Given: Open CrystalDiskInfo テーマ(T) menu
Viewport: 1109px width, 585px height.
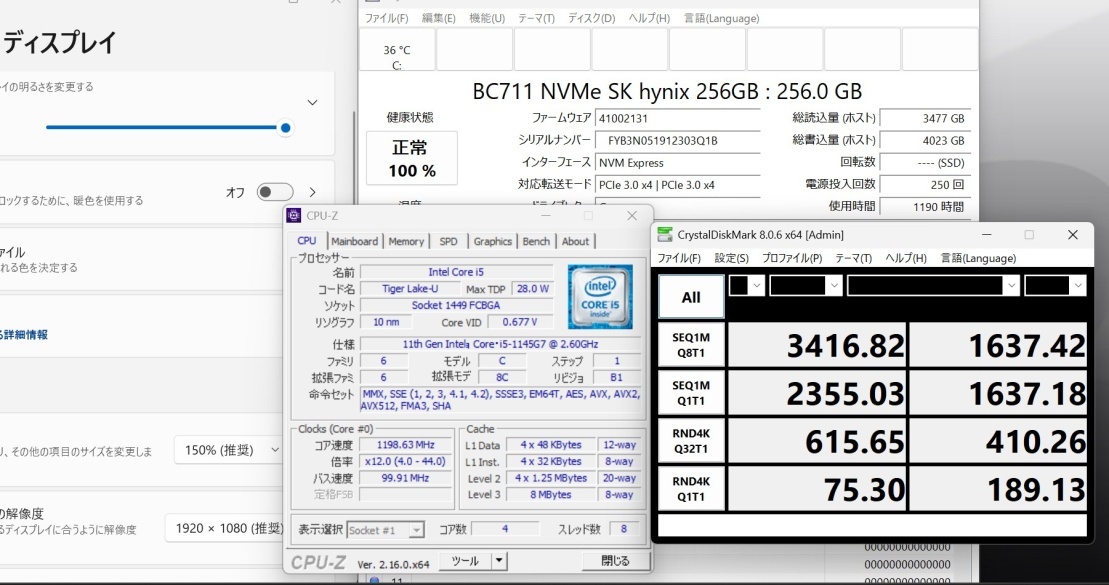Looking at the screenshot, I should [536, 18].
